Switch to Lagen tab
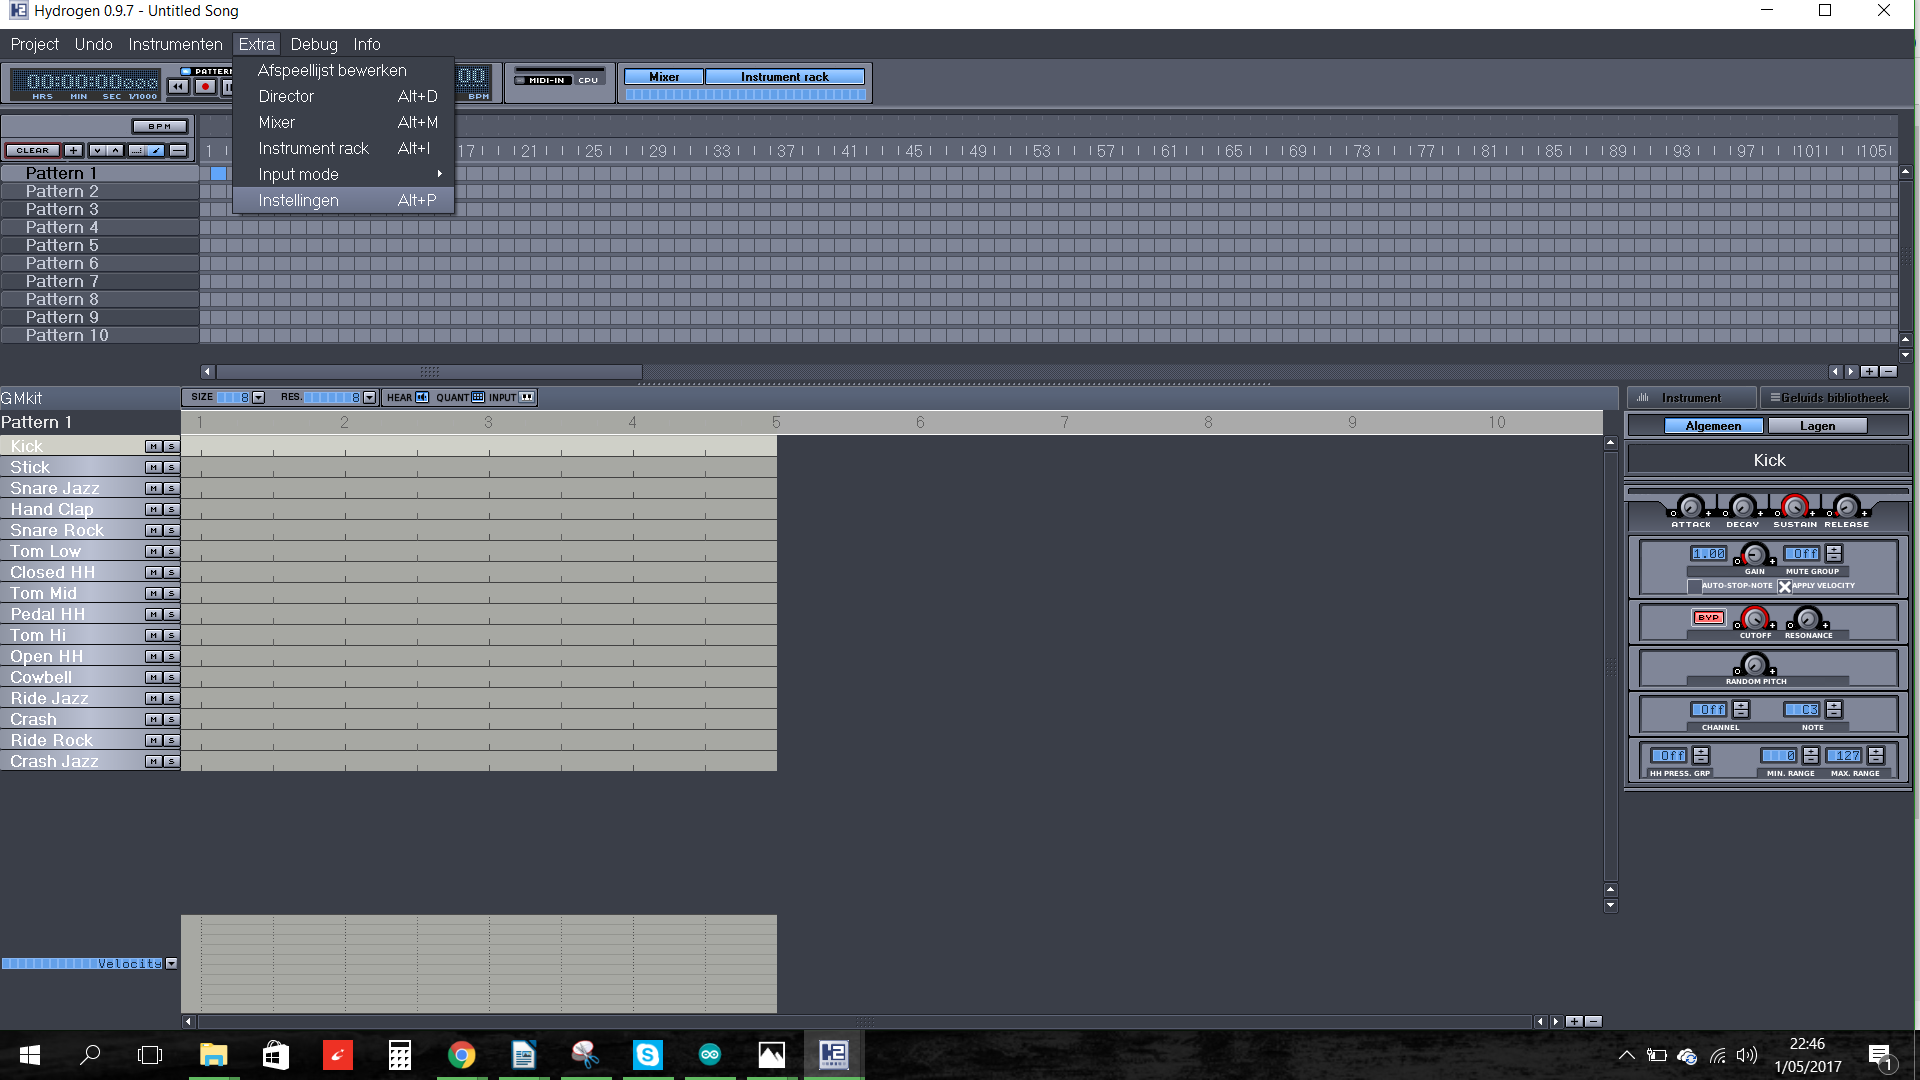1920x1080 pixels. point(1817,426)
